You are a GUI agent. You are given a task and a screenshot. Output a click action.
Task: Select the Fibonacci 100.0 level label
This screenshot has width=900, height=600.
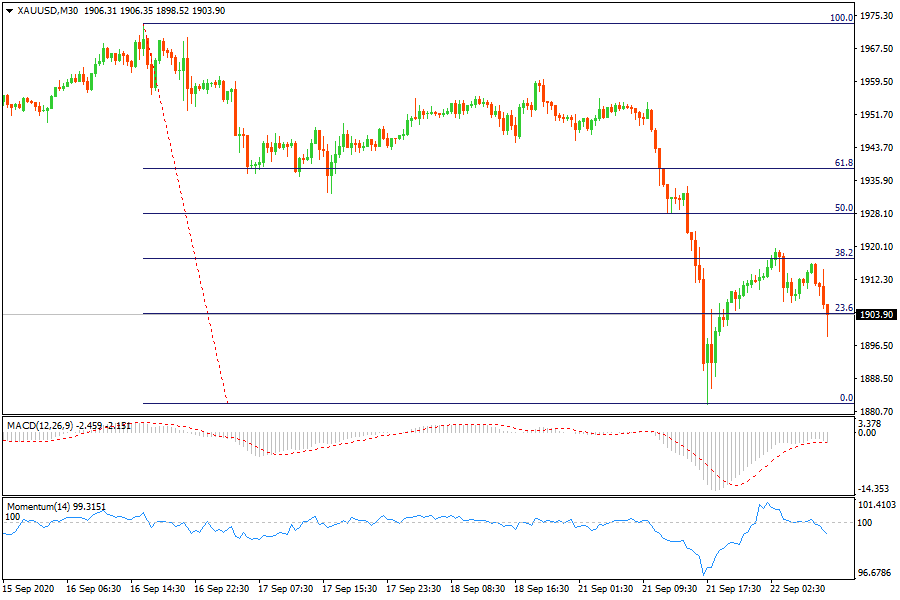pyautogui.click(x=842, y=18)
